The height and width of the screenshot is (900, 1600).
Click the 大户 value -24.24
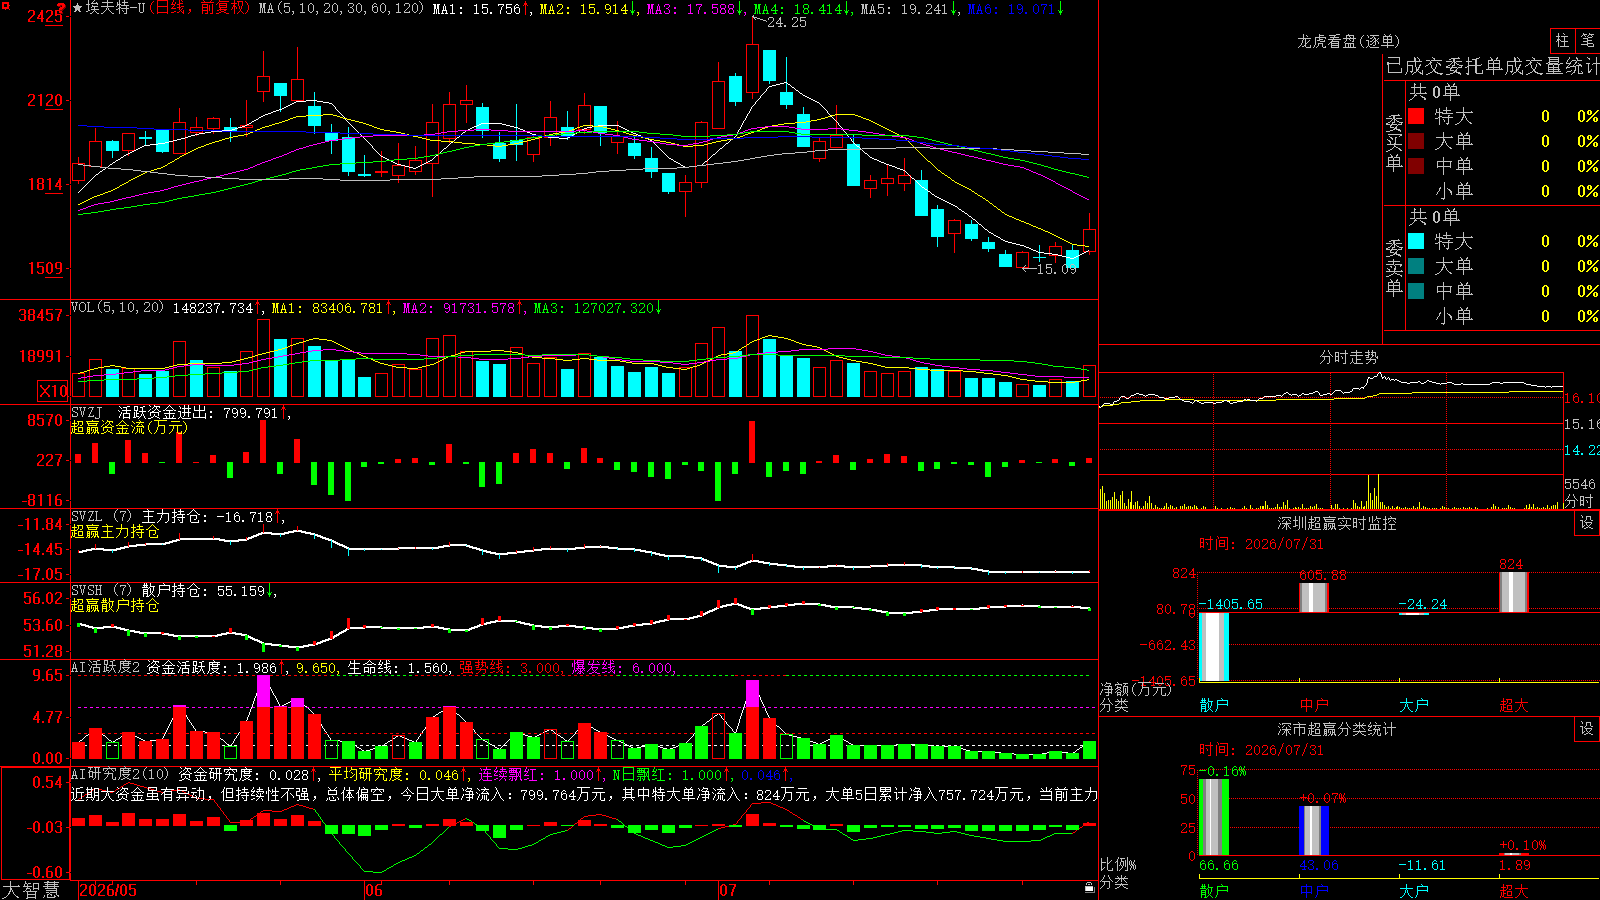pyautogui.click(x=1422, y=604)
